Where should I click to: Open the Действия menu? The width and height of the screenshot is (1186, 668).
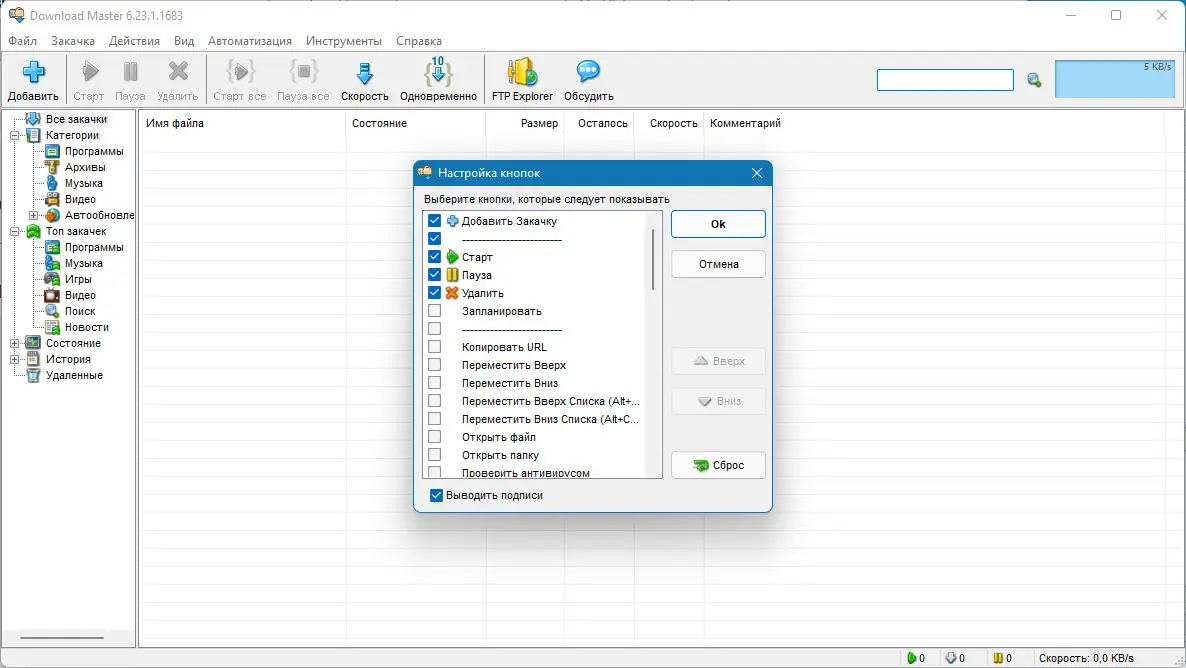pos(134,41)
